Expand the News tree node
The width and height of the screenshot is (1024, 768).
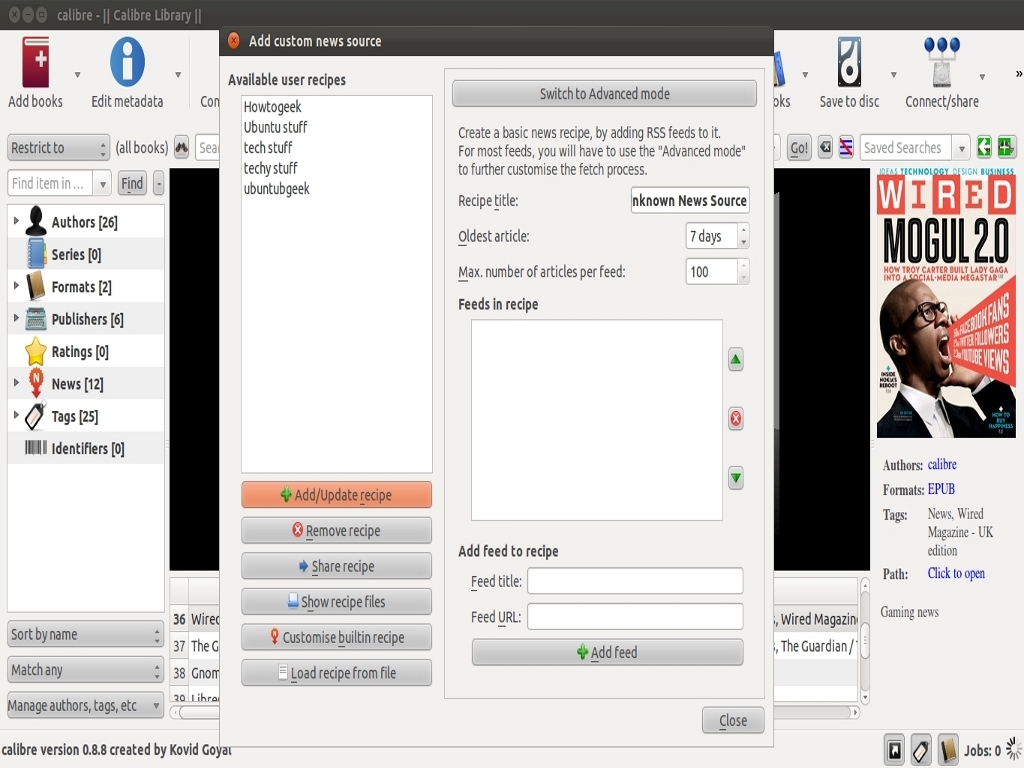[16, 383]
